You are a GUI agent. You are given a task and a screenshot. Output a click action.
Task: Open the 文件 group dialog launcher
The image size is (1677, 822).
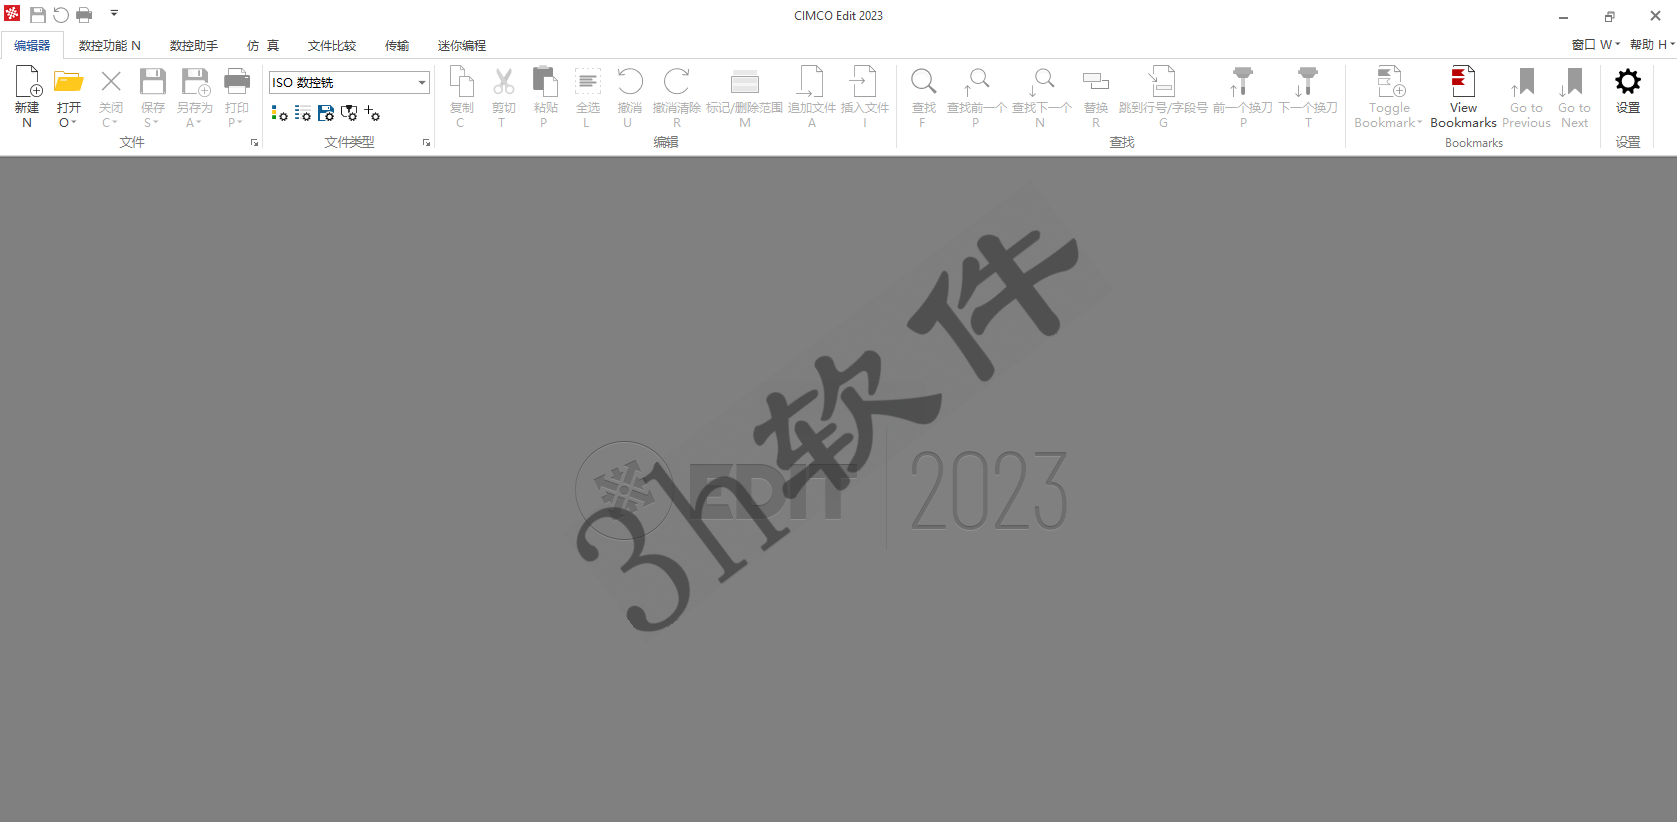point(254,143)
